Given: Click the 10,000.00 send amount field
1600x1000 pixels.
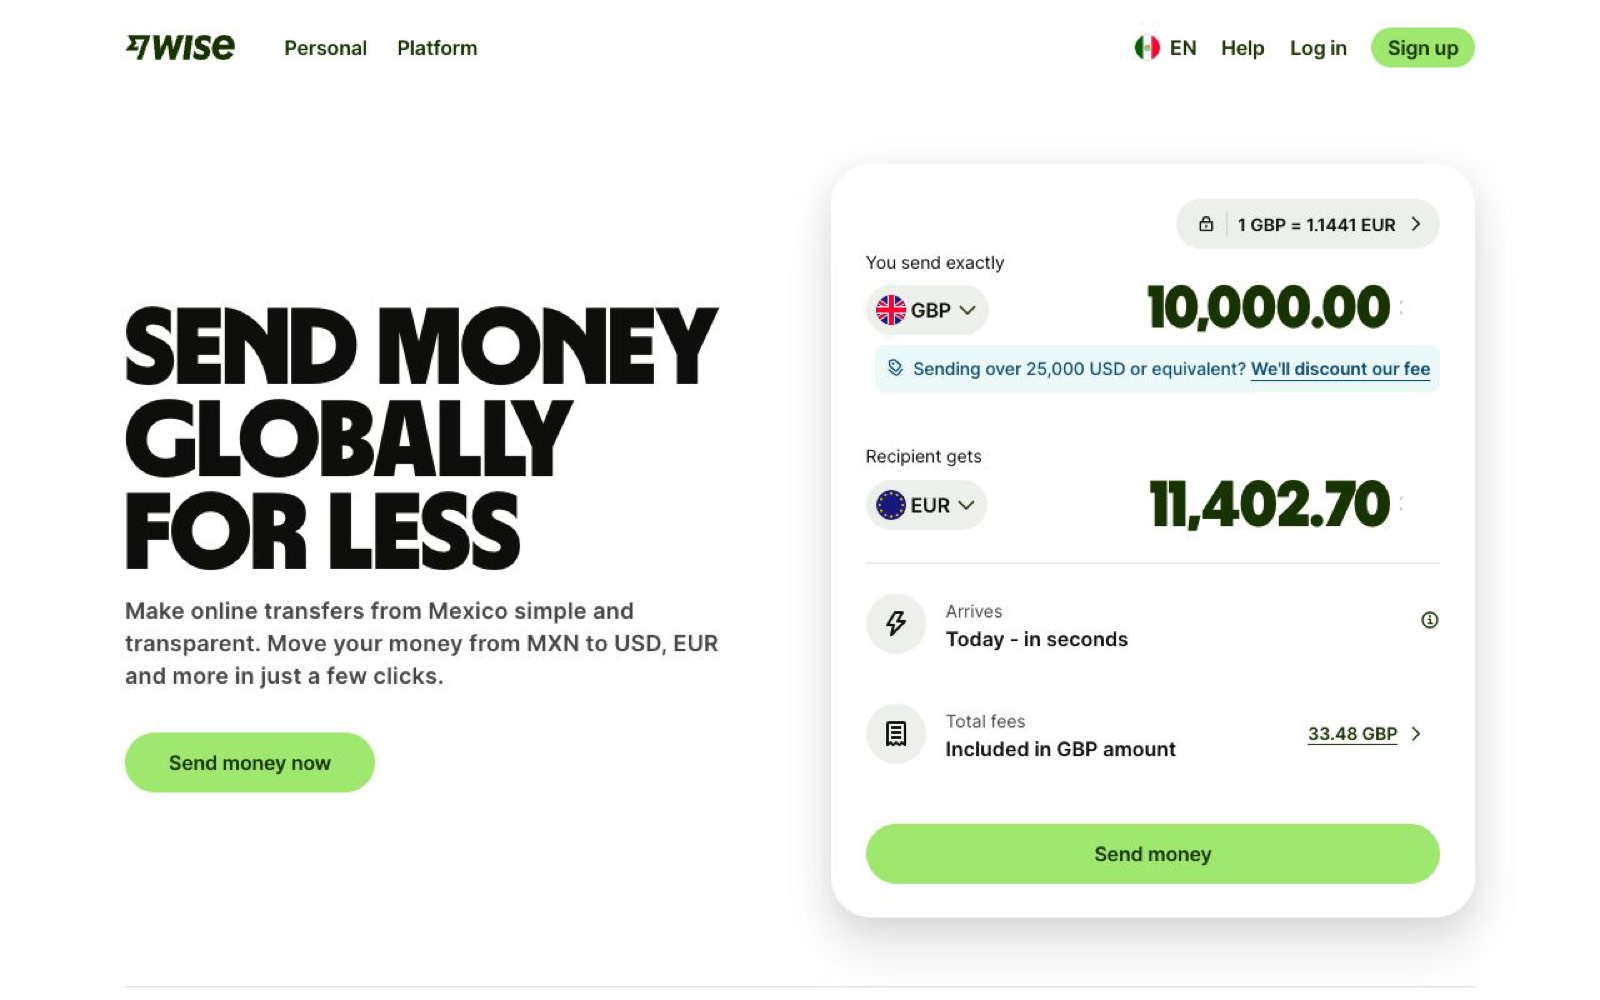Looking at the screenshot, I should pyautogui.click(x=1268, y=307).
